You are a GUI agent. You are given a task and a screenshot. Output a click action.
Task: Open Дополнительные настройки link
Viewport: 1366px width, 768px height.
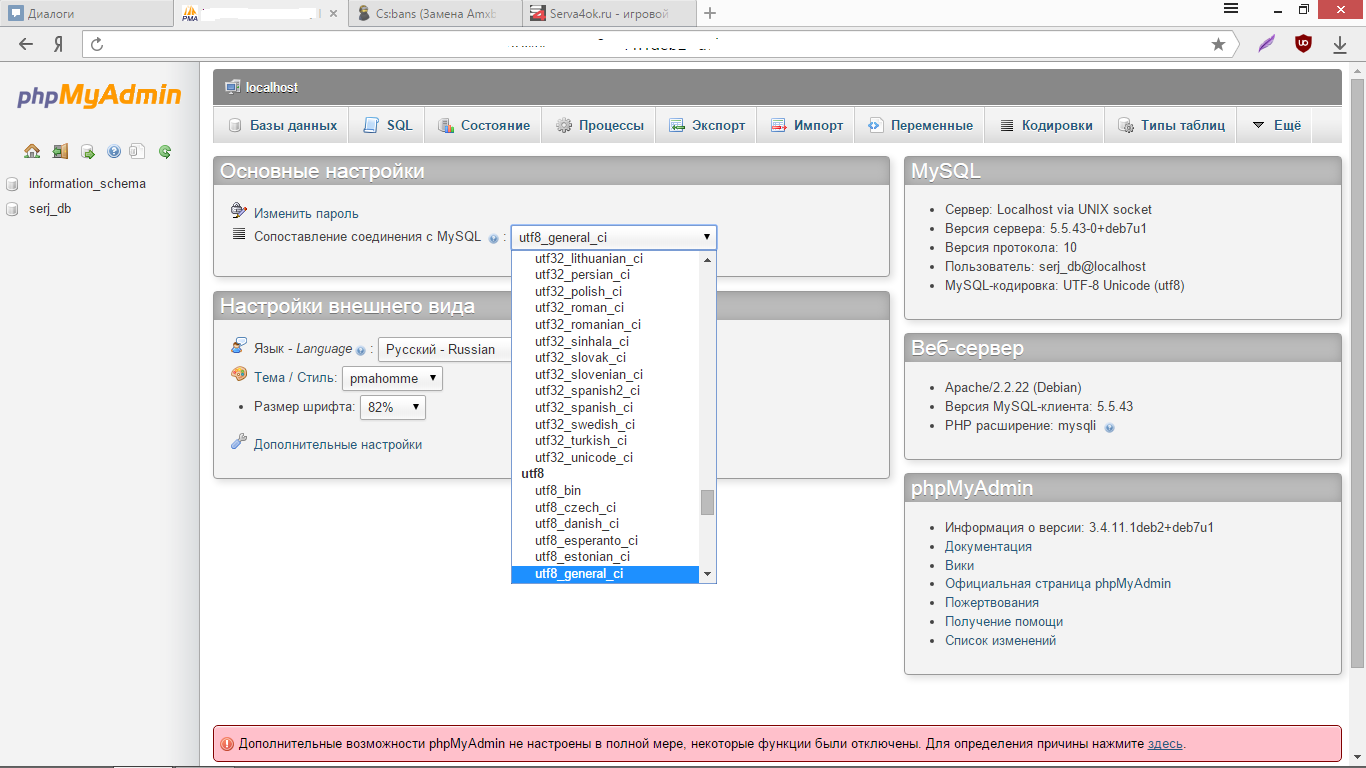(x=338, y=445)
